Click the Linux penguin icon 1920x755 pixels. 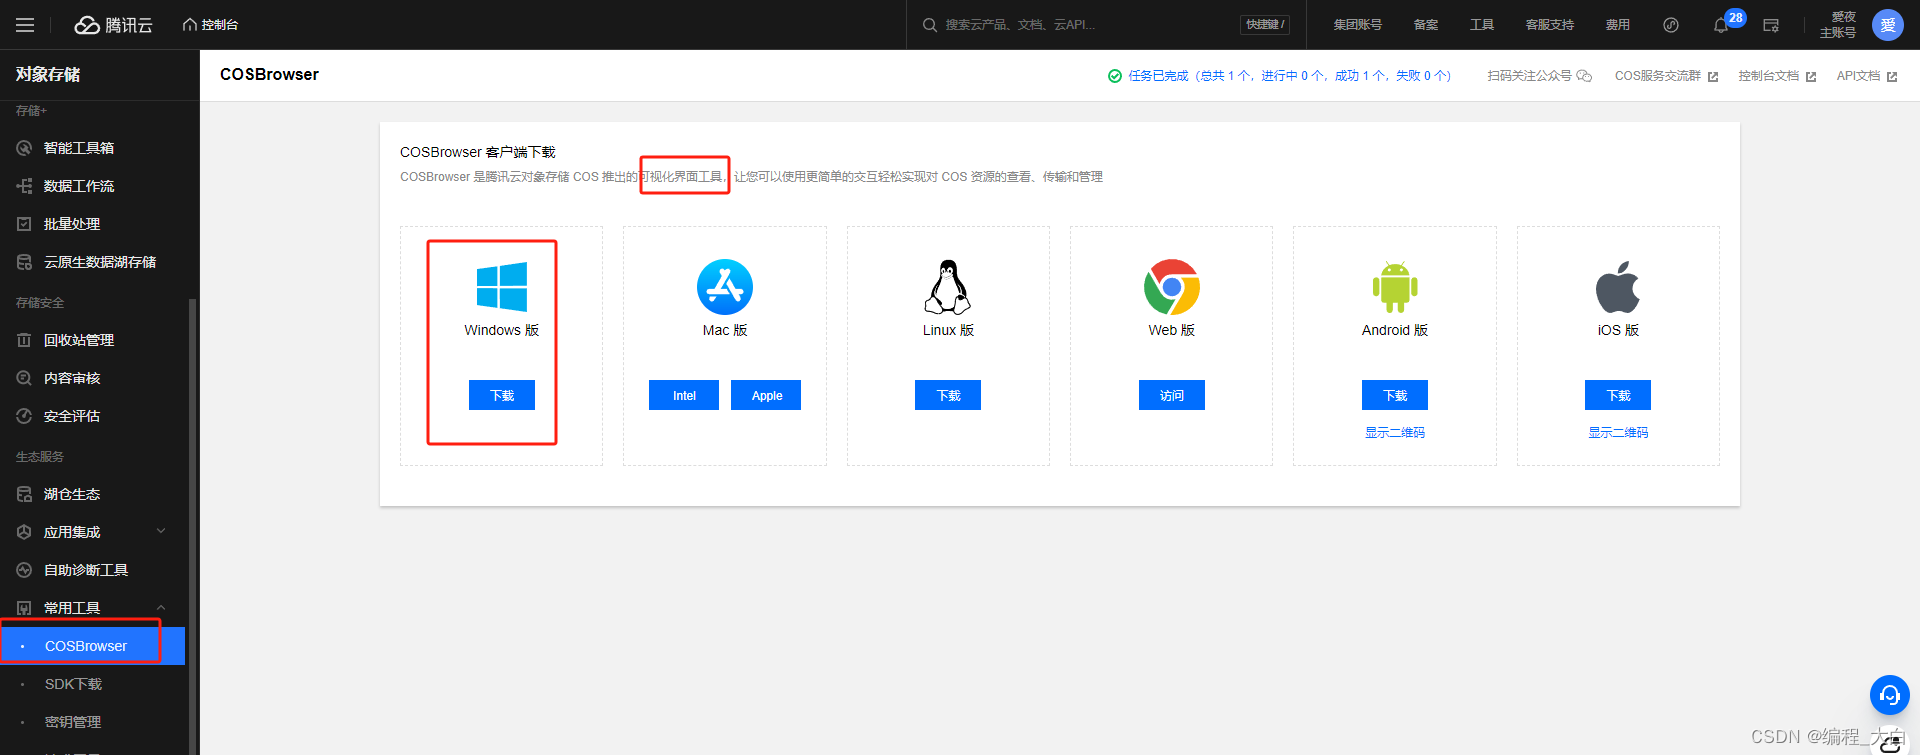tap(948, 287)
